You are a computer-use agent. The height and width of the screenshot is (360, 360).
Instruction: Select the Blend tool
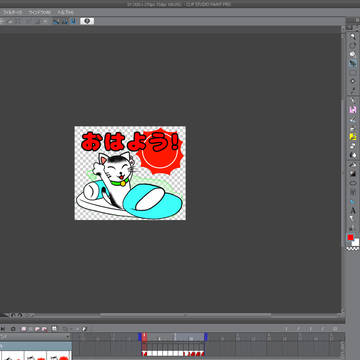pyautogui.click(x=353, y=155)
